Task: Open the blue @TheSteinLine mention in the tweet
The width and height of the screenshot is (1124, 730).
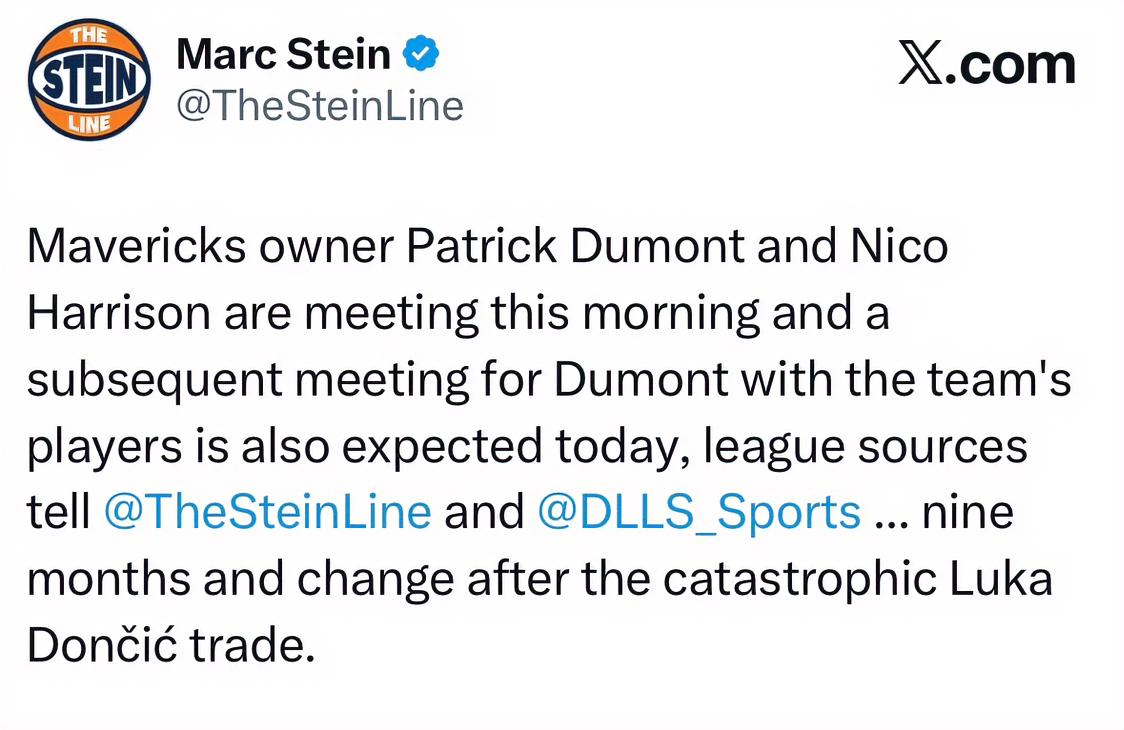Action: tap(267, 513)
